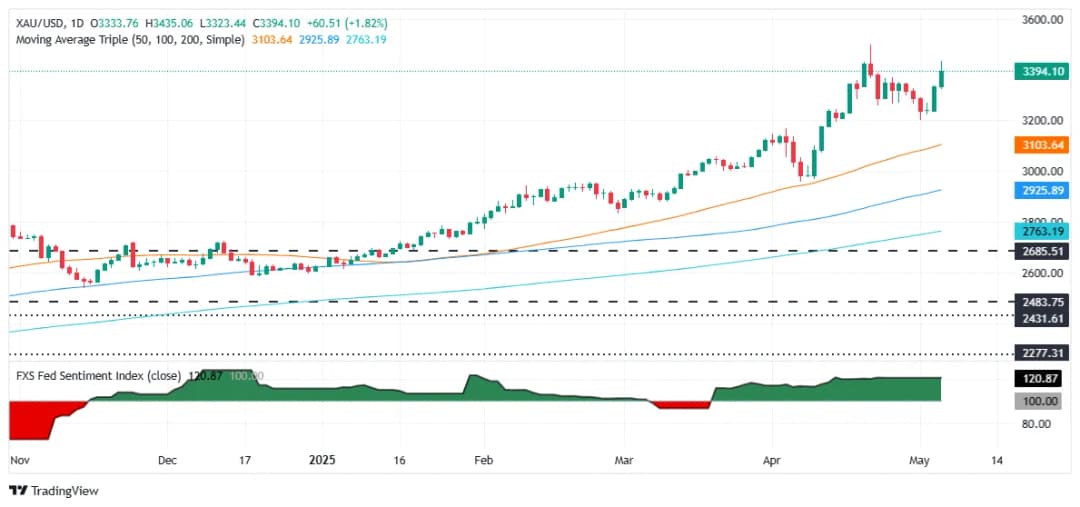The height and width of the screenshot is (507, 1080).
Task: Click the blue 2925.89 price axis tag
Action: coord(1039,189)
